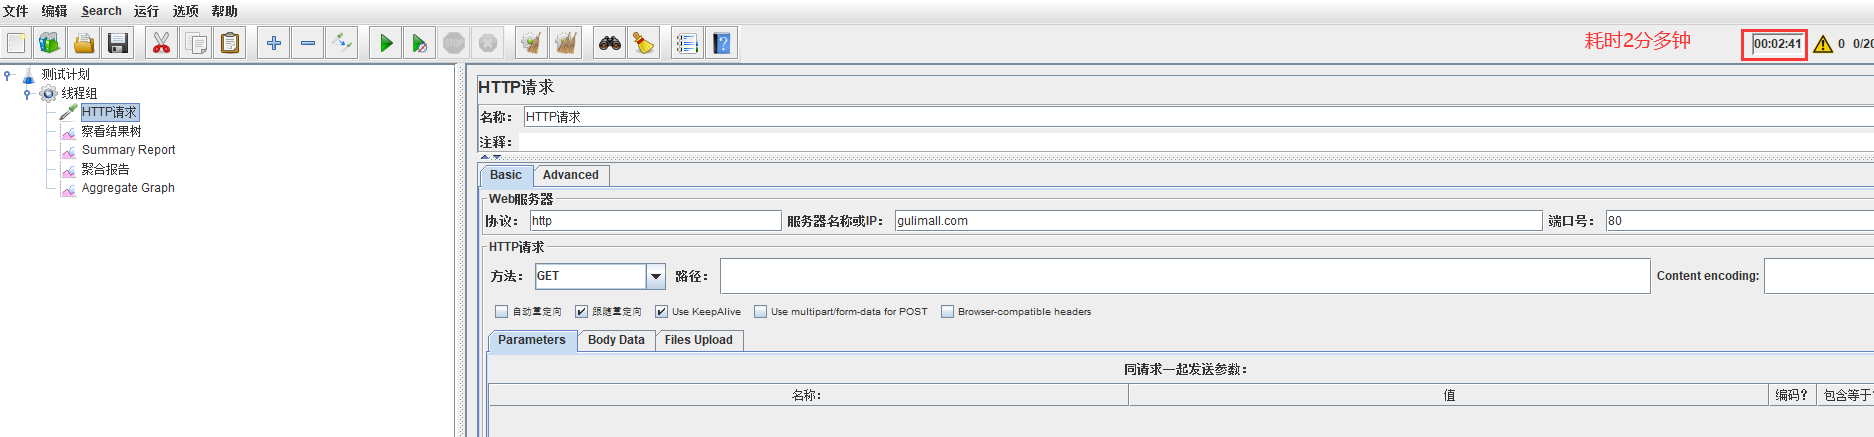Image resolution: width=1874 pixels, height=437 pixels.
Task: Click the Content encoding input field
Action: [1819, 276]
